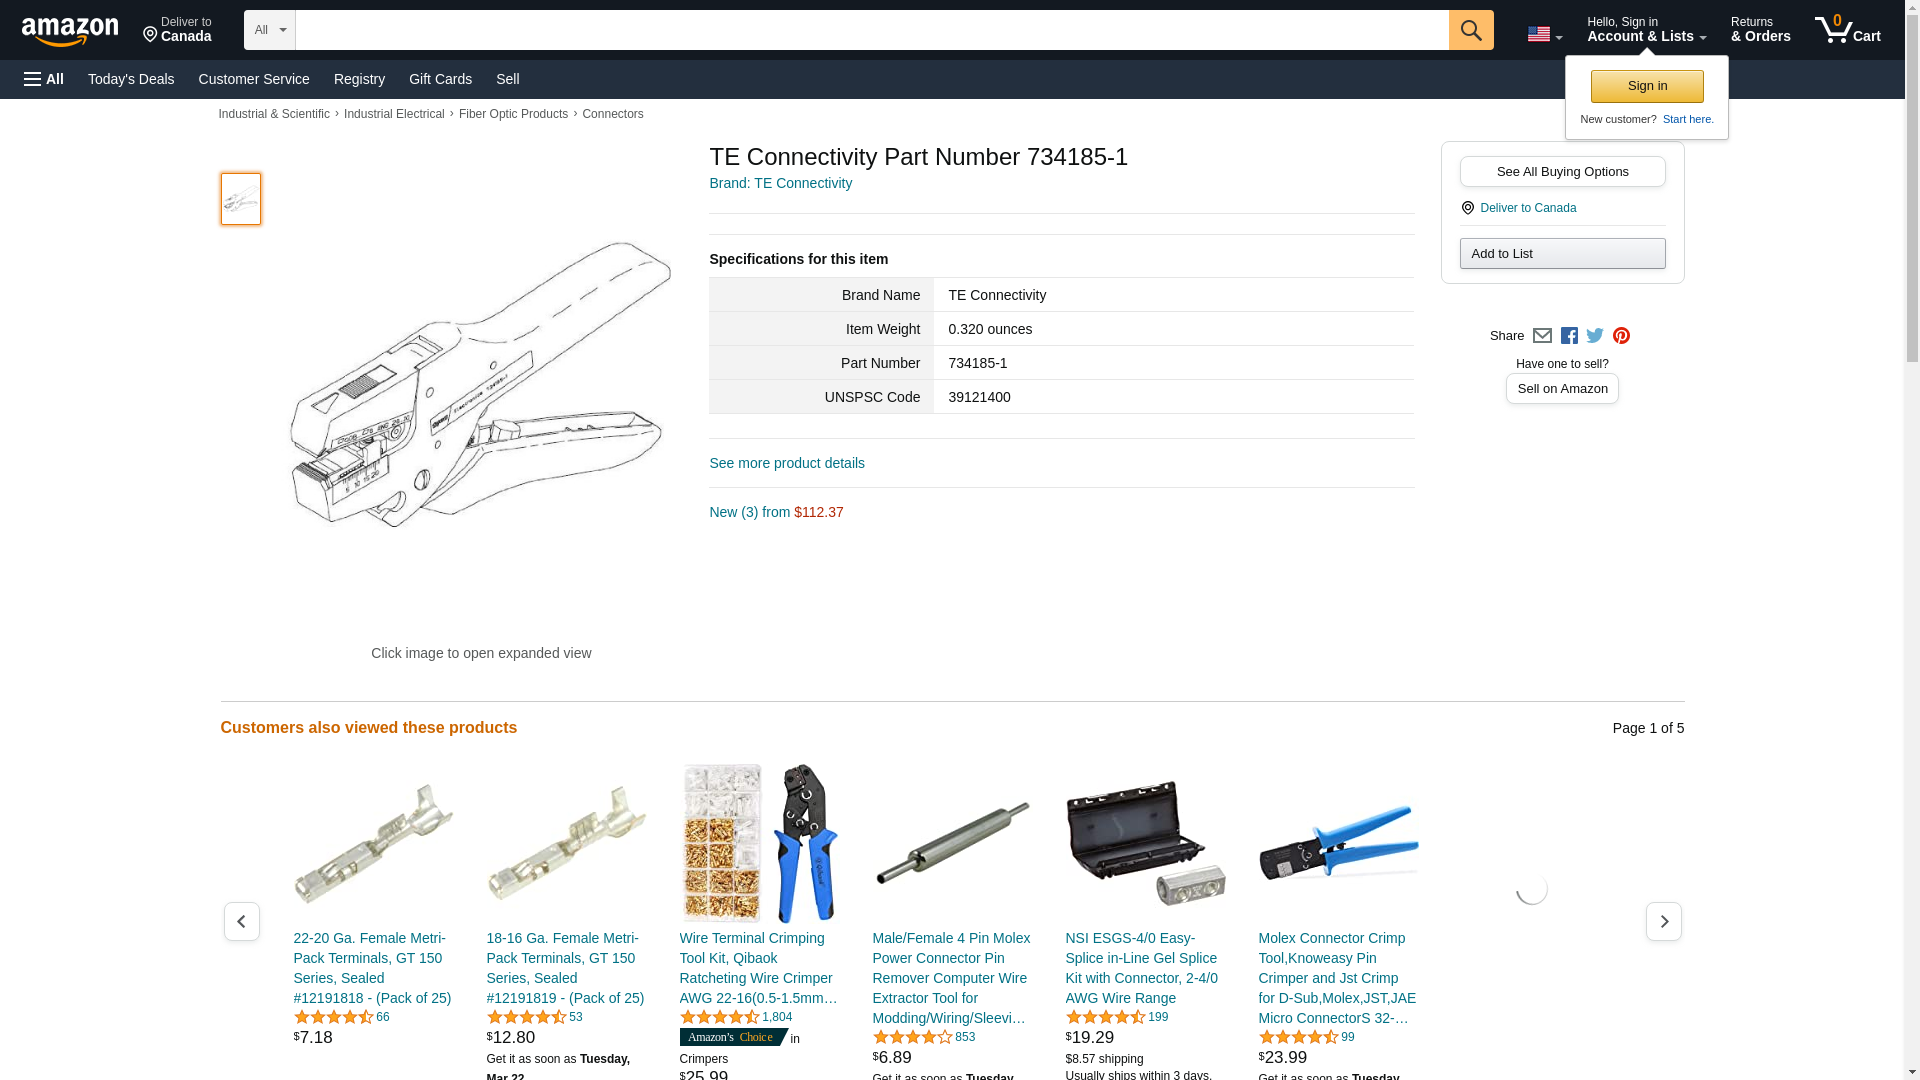Screen dimensions: 1920x1080
Task: Open the Fiber Optic Products breadcrumb
Action: click(x=513, y=114)
